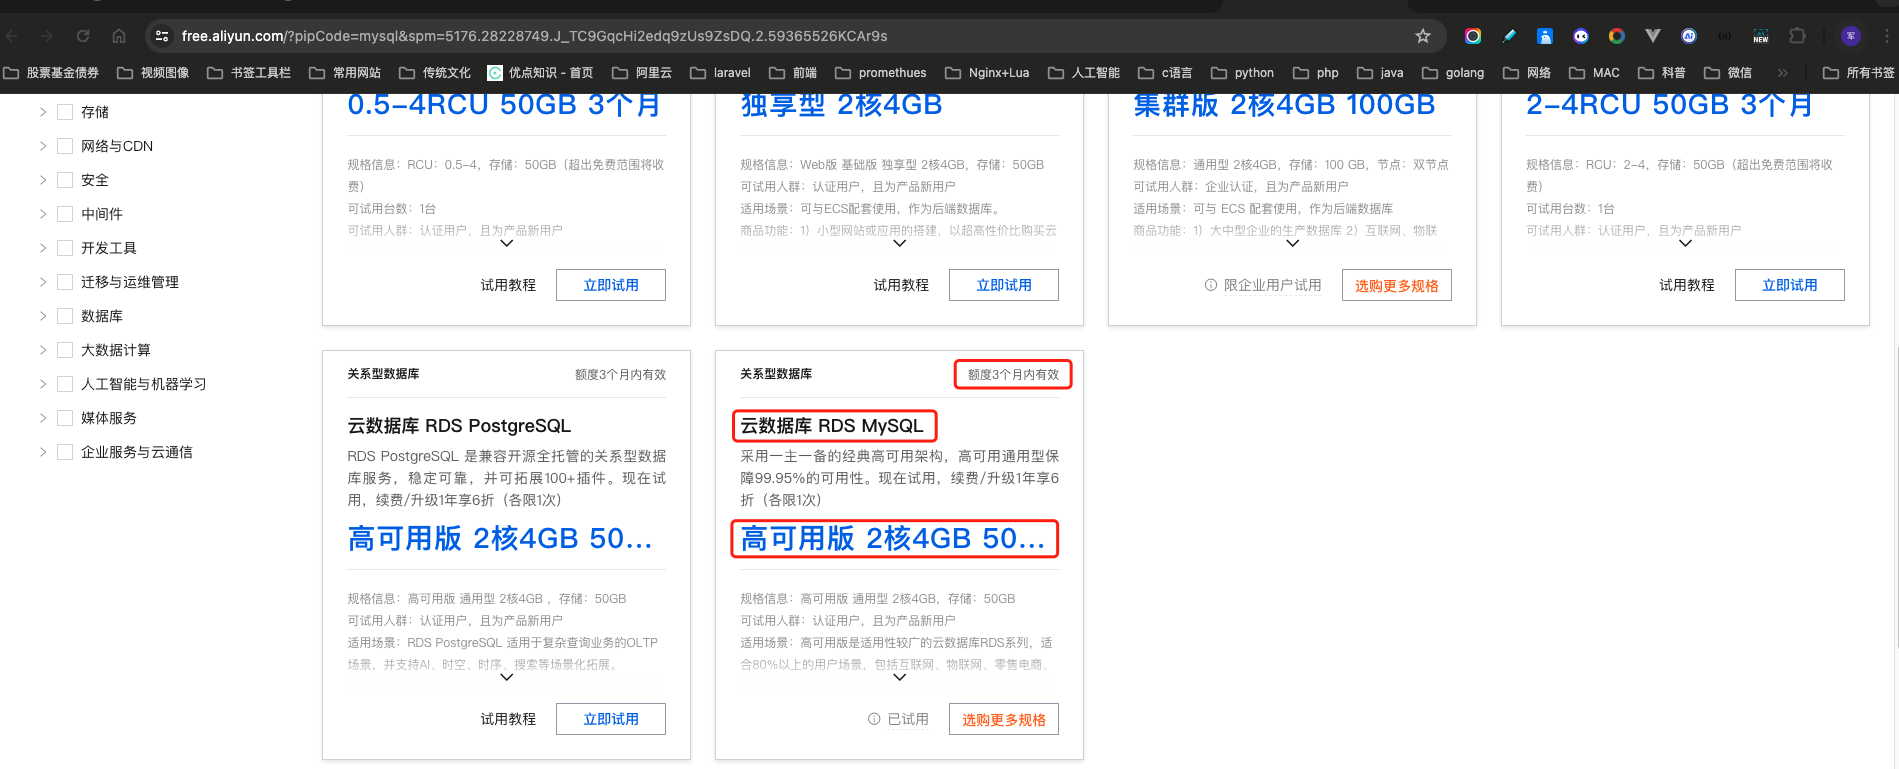
Task: Open the 视频图像 bookmark folder
Action: pos(153,73)
